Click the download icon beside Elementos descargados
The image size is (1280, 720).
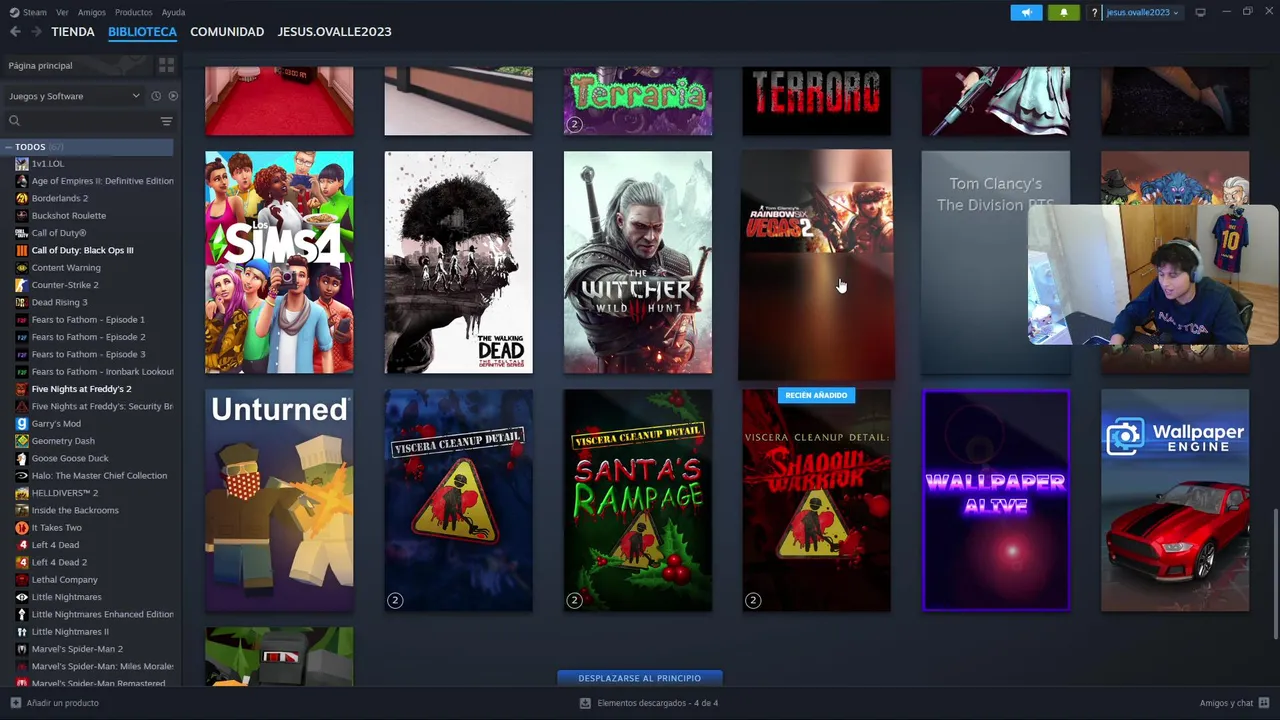click(x=585, y=703)
